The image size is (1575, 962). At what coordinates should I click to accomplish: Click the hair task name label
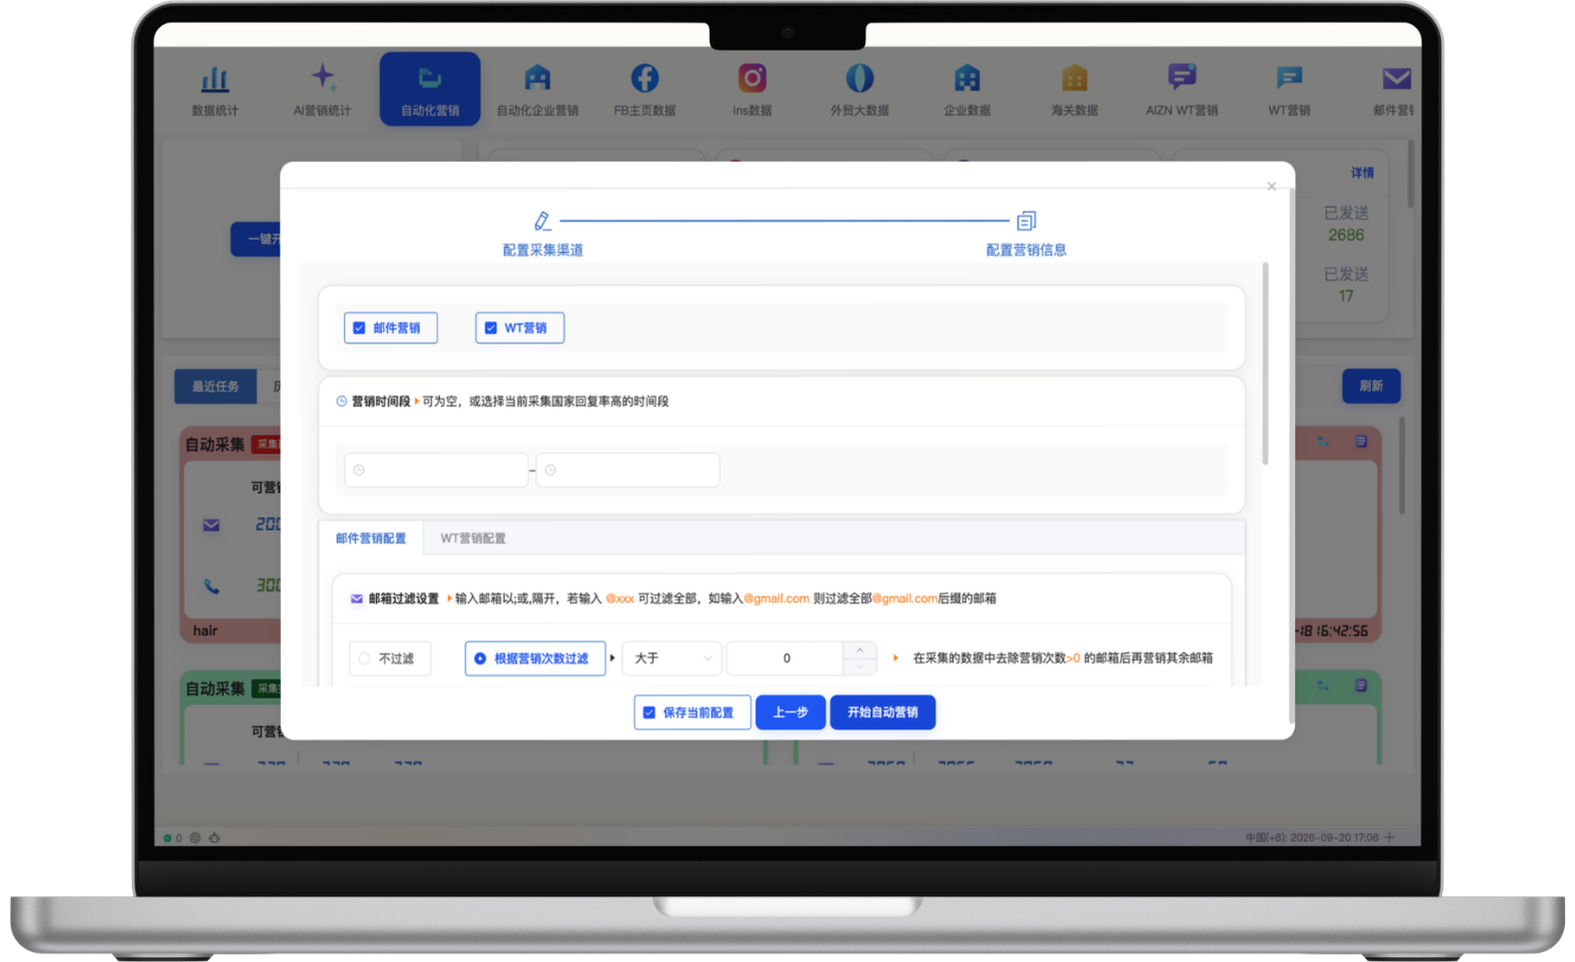coord(205,630)
